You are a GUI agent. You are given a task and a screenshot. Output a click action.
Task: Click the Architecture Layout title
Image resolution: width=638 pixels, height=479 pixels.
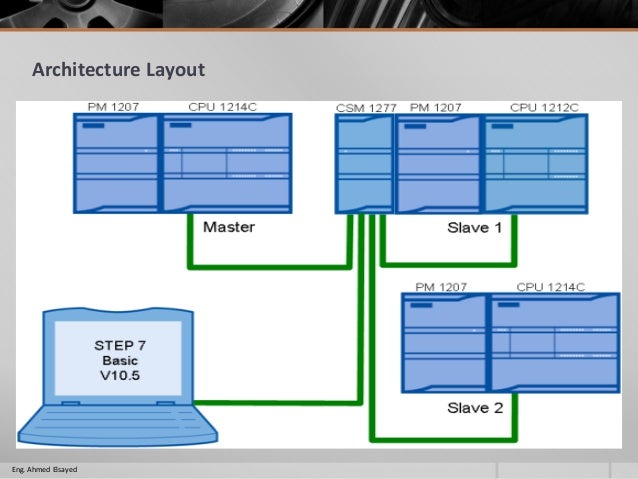tap(119, 70)
